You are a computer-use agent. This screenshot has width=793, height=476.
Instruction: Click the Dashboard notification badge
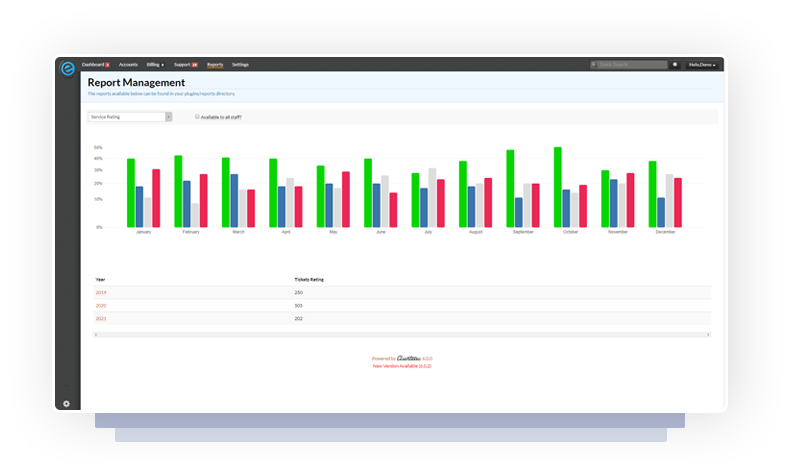[x=107, y=65]
